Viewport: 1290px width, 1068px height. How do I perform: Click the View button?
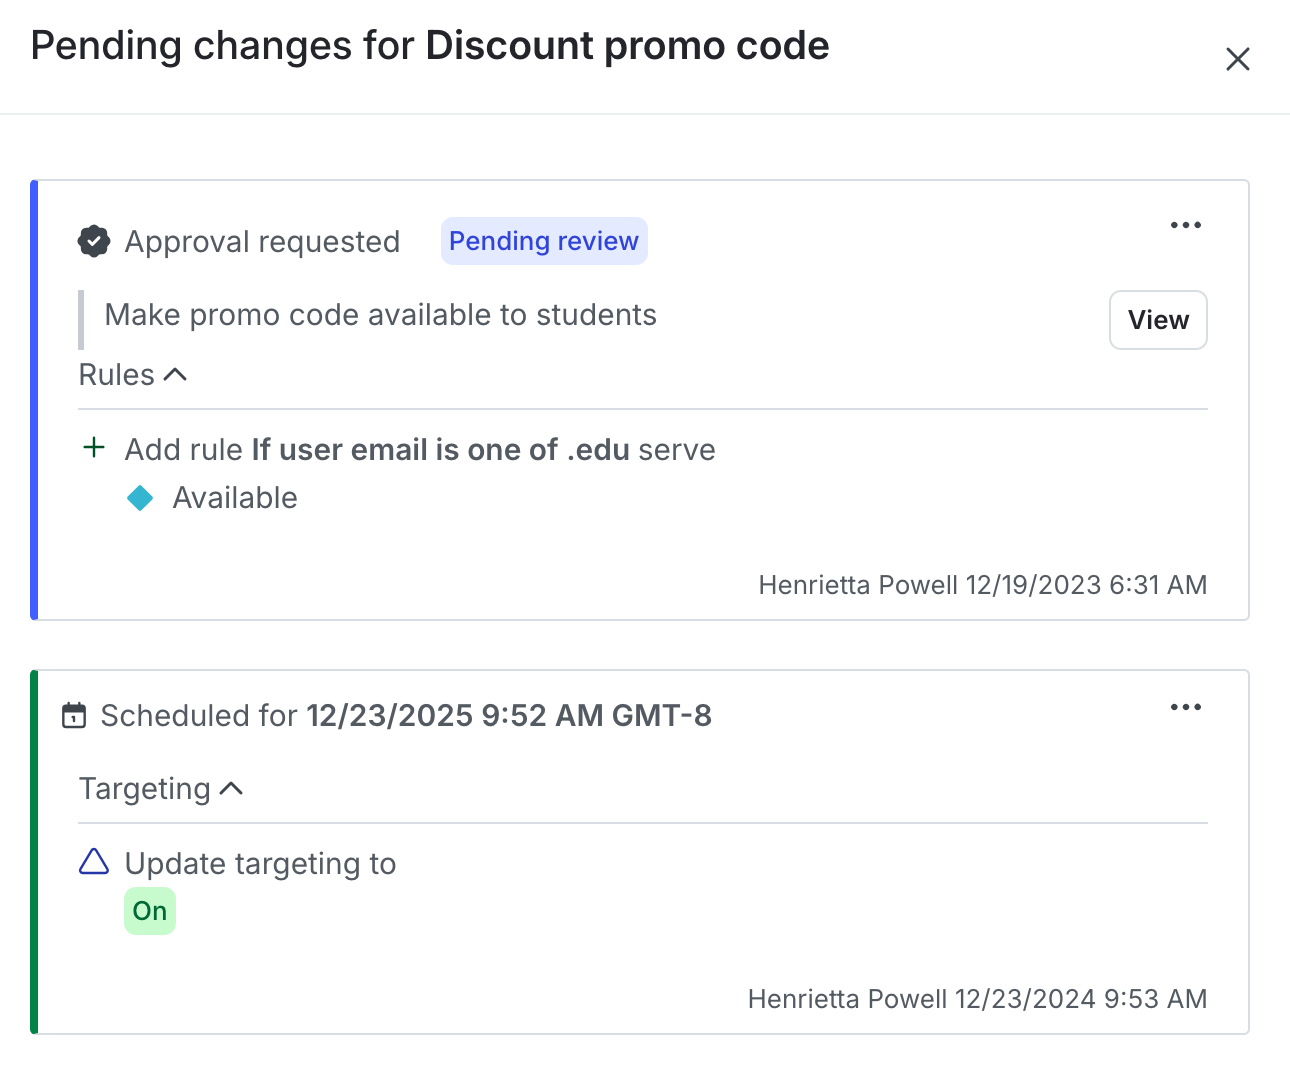(1158, 320)
